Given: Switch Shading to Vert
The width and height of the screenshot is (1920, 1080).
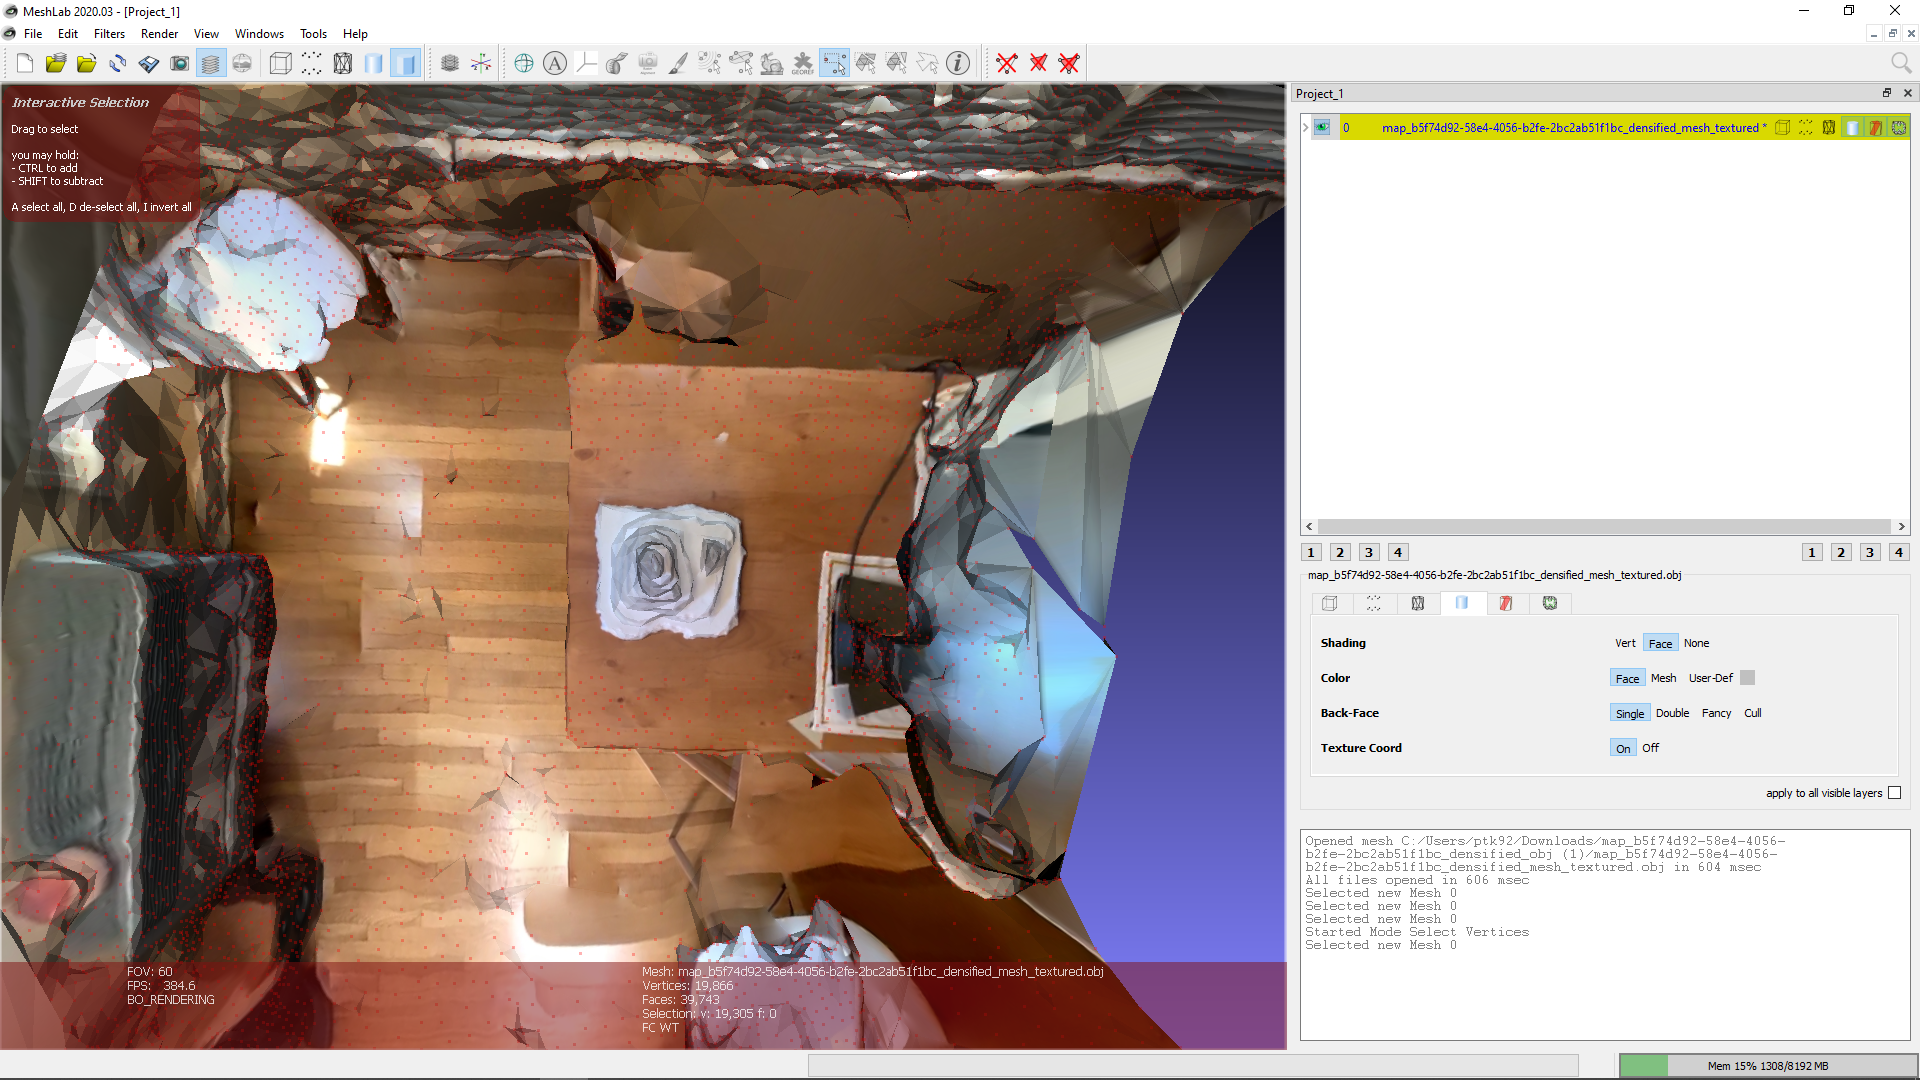Looking at the screenshot, I should click(1625, 642).
